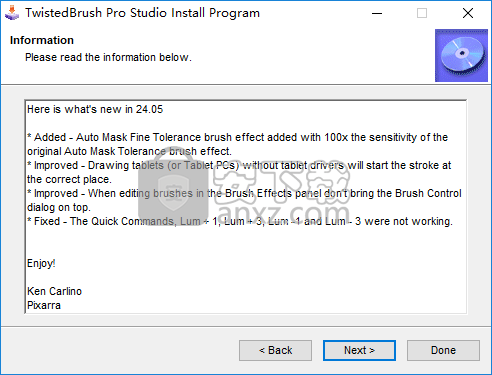
Task: Click the window title text
Action: click(142, 13)
